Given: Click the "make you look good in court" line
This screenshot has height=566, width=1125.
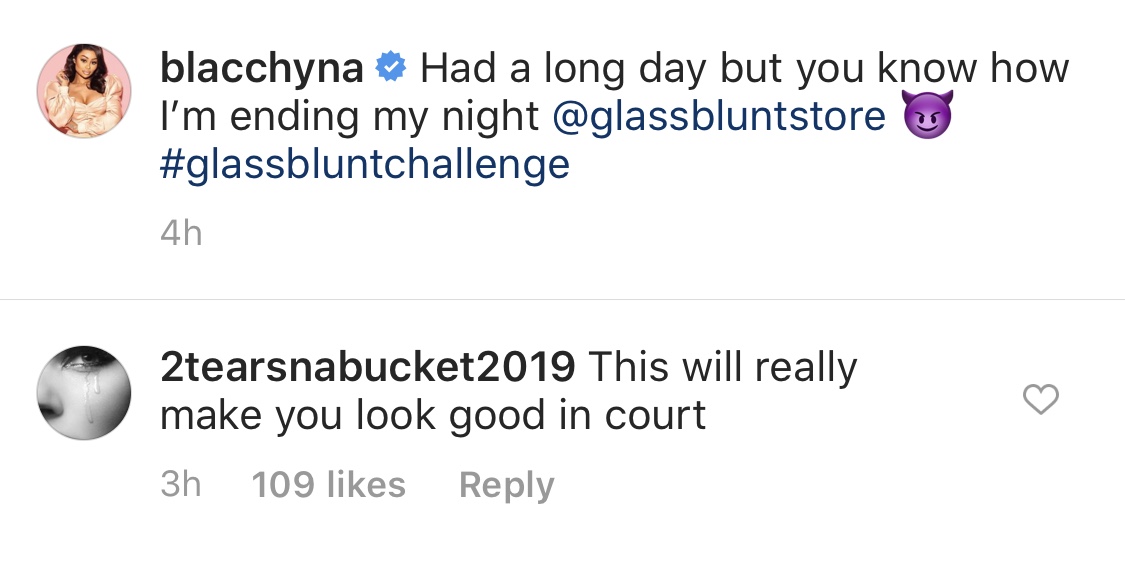Looking at the screenshot, I should point(433,415).
